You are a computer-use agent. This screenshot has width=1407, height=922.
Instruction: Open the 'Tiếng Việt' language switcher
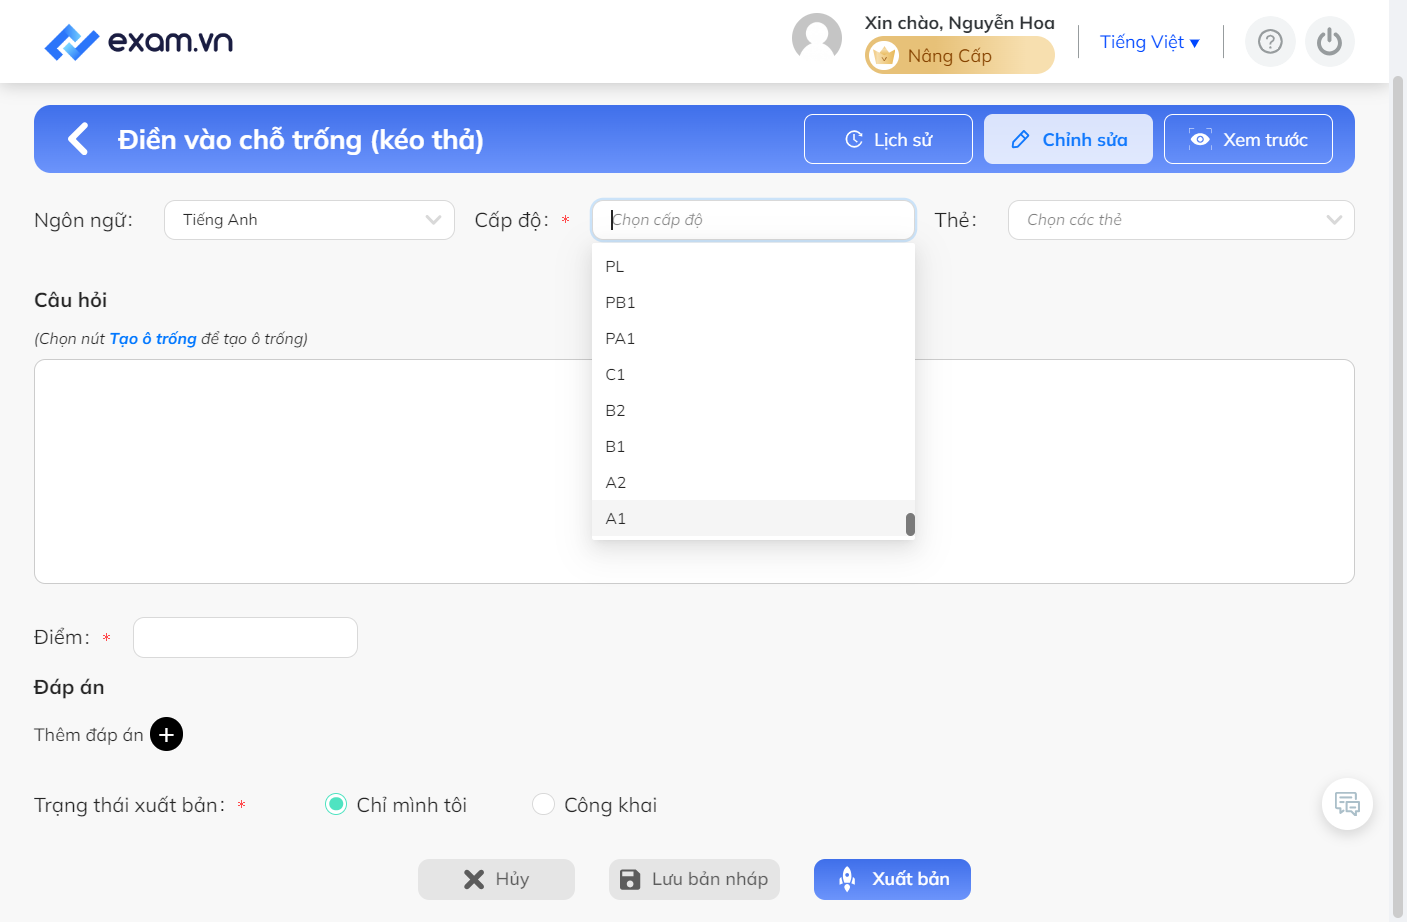click(x=1150, y=42)
